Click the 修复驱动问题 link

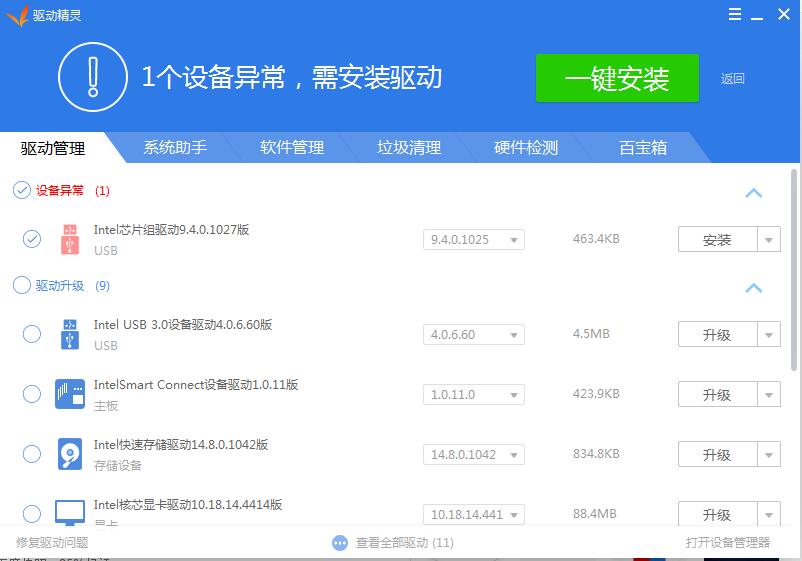[52, 543]
